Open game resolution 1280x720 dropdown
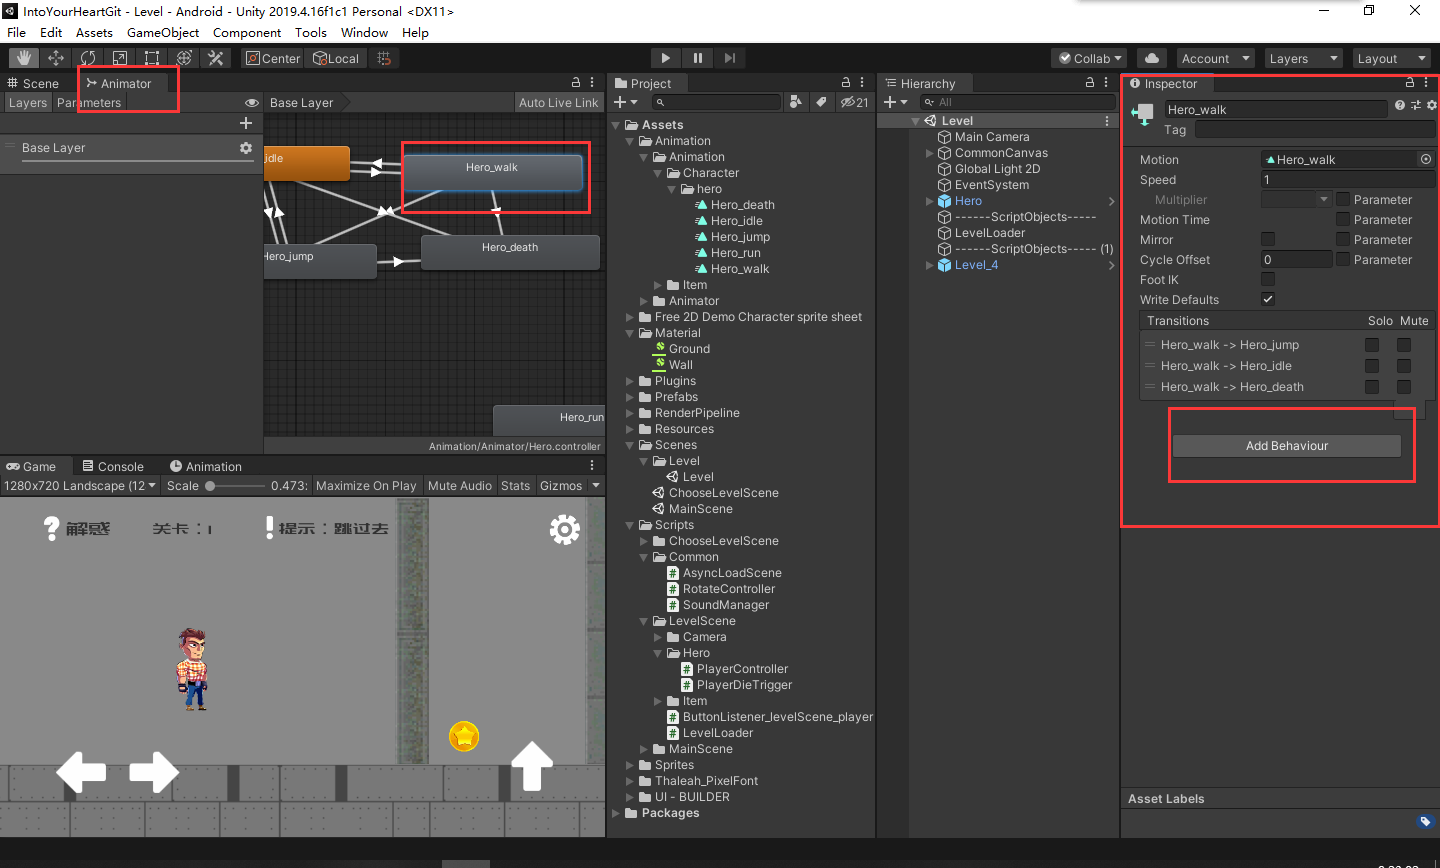The image size is (1440, 868). [80, 486]
